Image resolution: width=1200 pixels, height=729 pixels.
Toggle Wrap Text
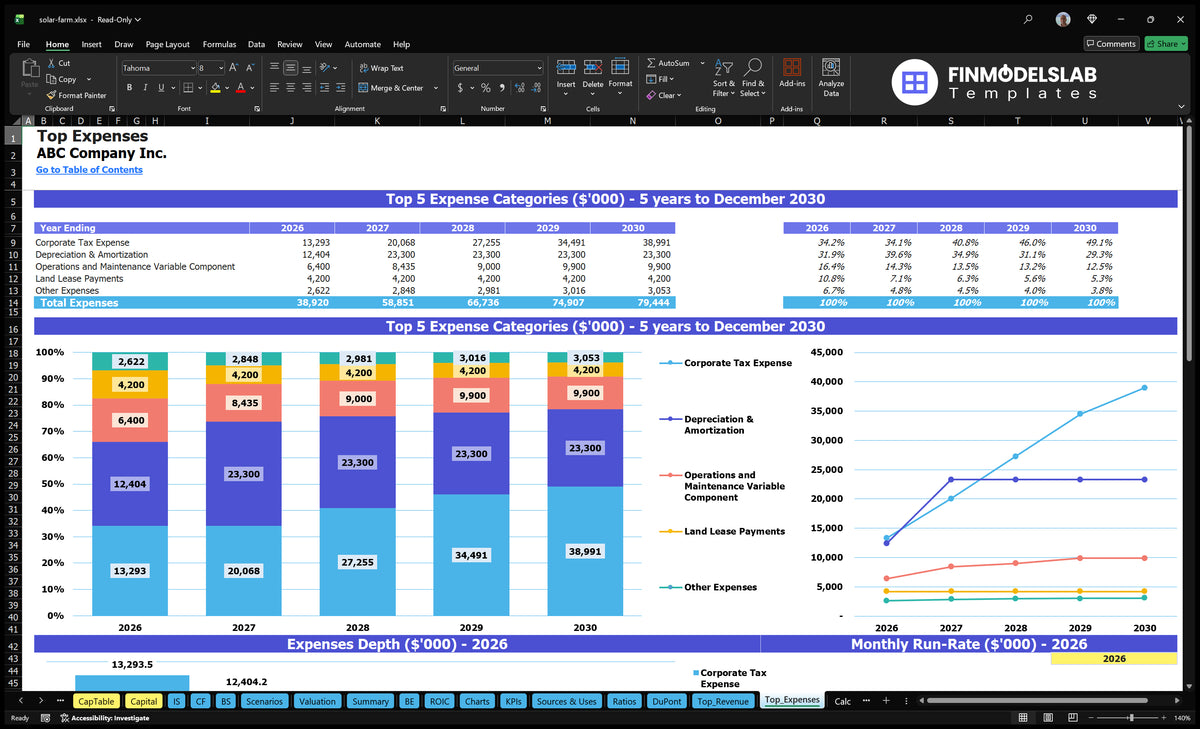381,68
